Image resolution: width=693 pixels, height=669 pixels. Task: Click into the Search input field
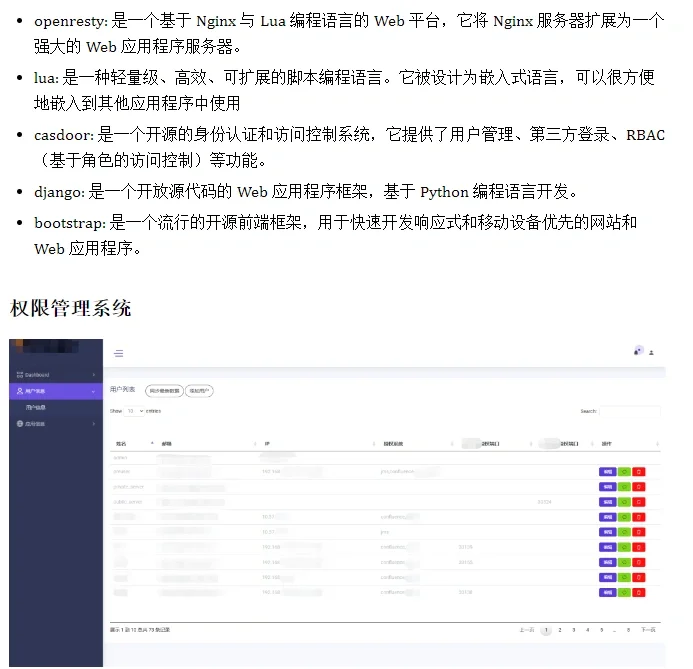[630, 411]
